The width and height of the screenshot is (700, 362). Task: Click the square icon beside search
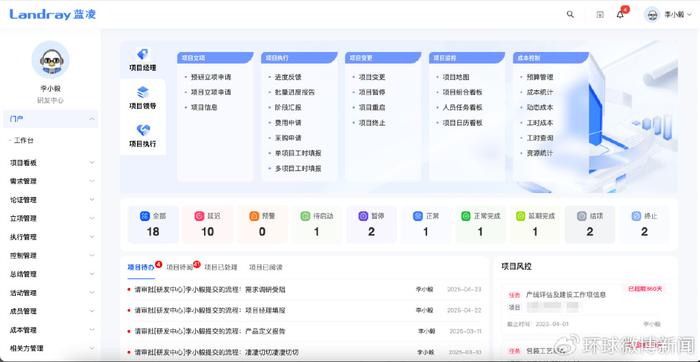pyautogui.click(x=600, y=14)
